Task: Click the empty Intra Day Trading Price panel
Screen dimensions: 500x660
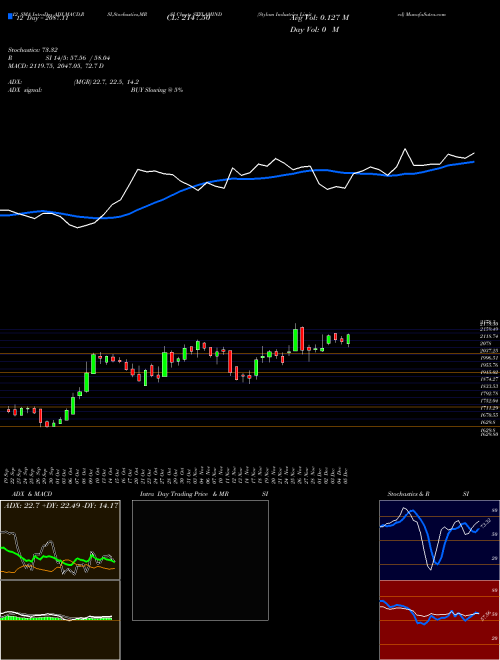Action: click(x=200, y=560)
